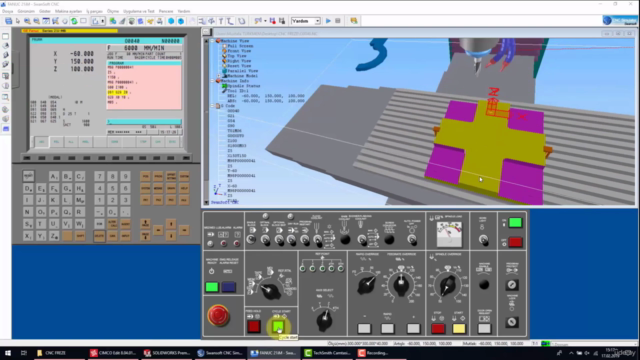Open CIMCO Edit from the taskbar

[x=112, y=353]
